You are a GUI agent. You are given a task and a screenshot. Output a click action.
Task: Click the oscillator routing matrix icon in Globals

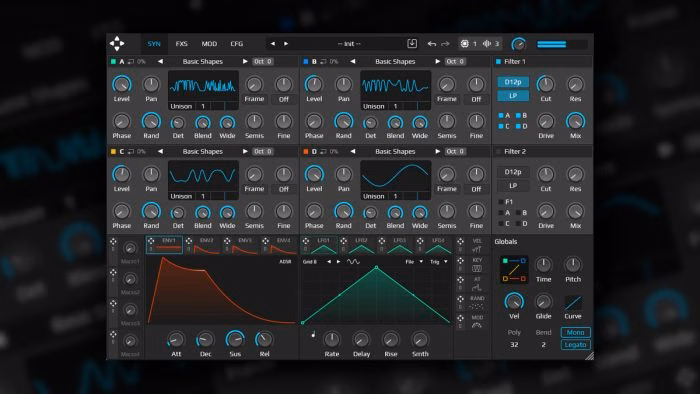point(514,270)
